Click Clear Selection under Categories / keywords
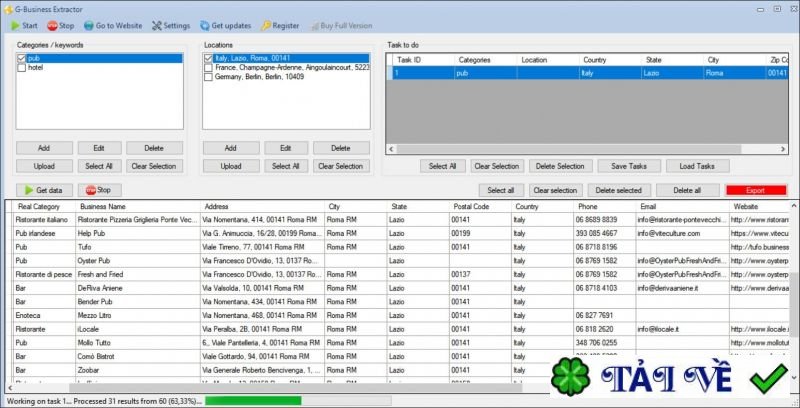The height and width of the screenshot is (408, 800). pyautogui.click(x=154, y=166)
